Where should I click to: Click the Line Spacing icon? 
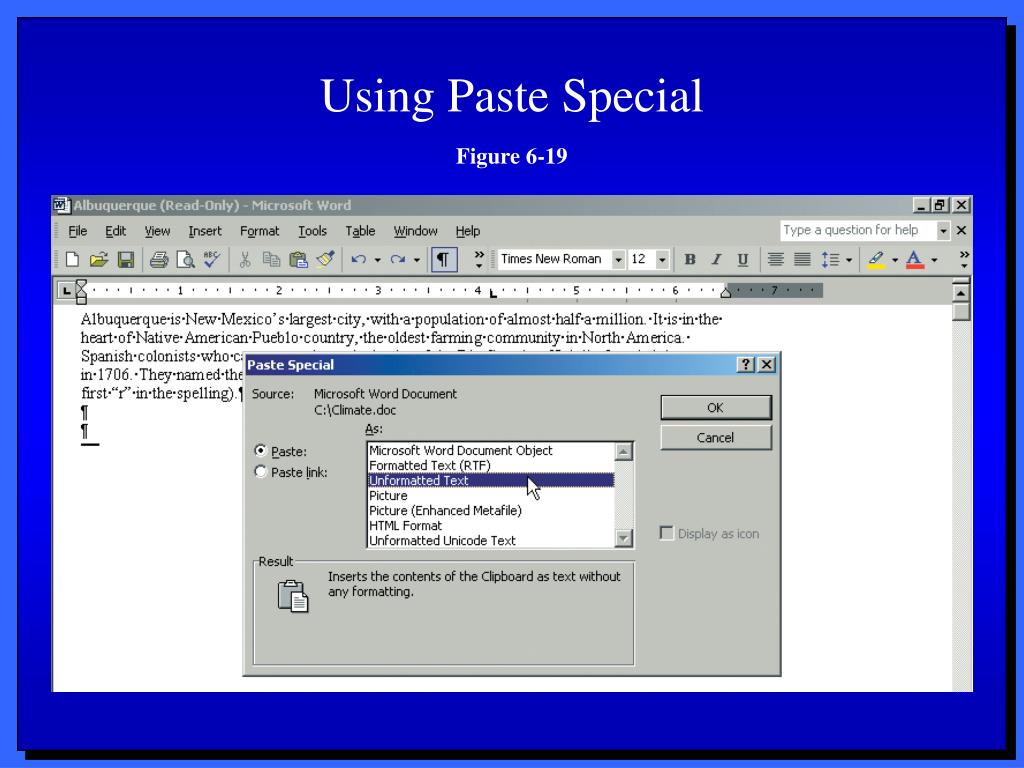pos(830,260)
